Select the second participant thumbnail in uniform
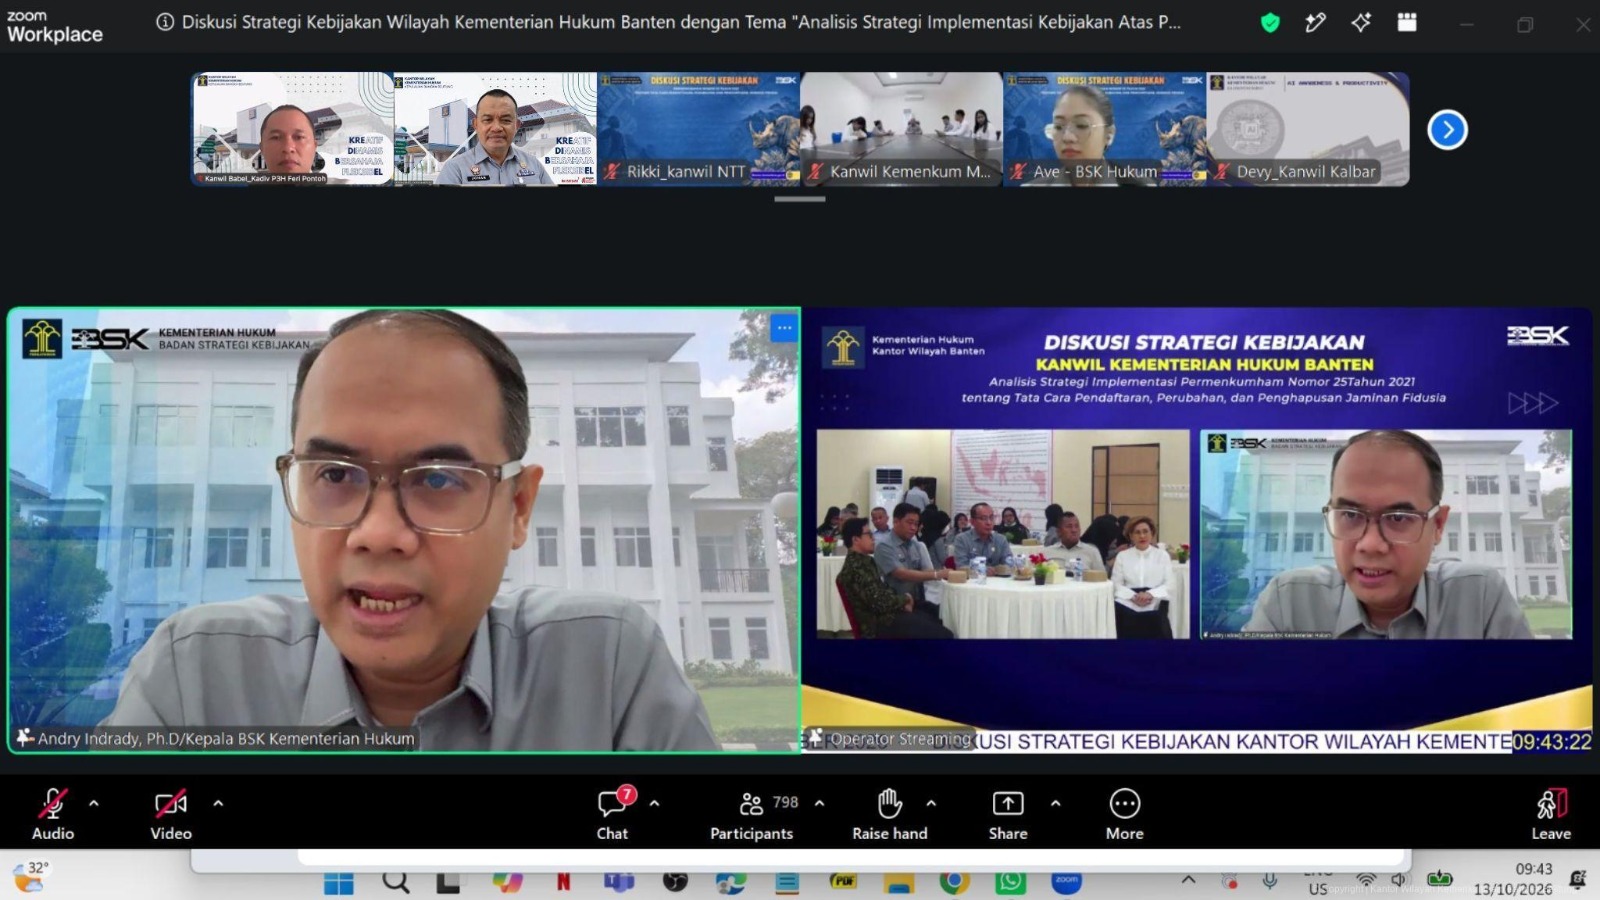Image resolution: width=1600 pixels, height=900 pixels. click(495, 129)
